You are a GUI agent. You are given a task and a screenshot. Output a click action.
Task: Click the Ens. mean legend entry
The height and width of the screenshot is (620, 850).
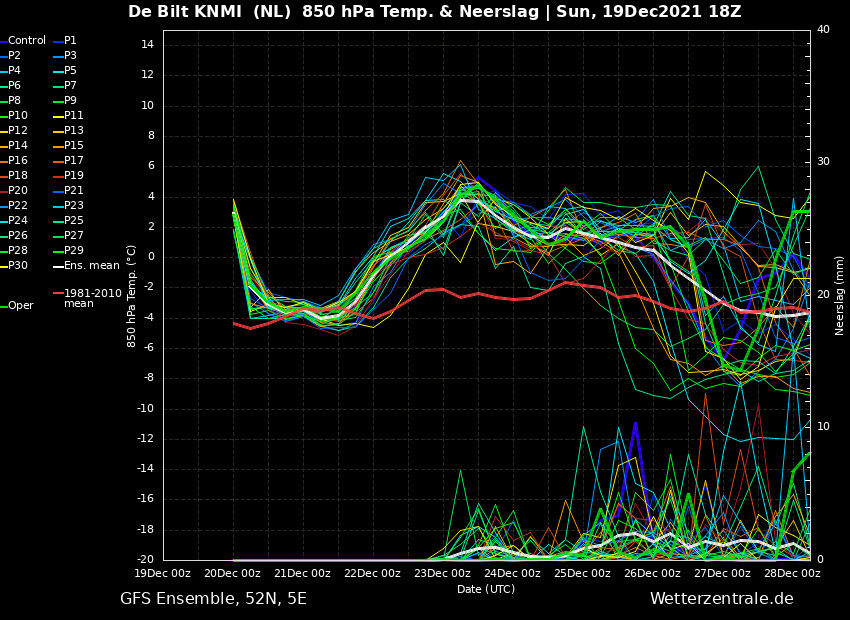pos(91,266)
